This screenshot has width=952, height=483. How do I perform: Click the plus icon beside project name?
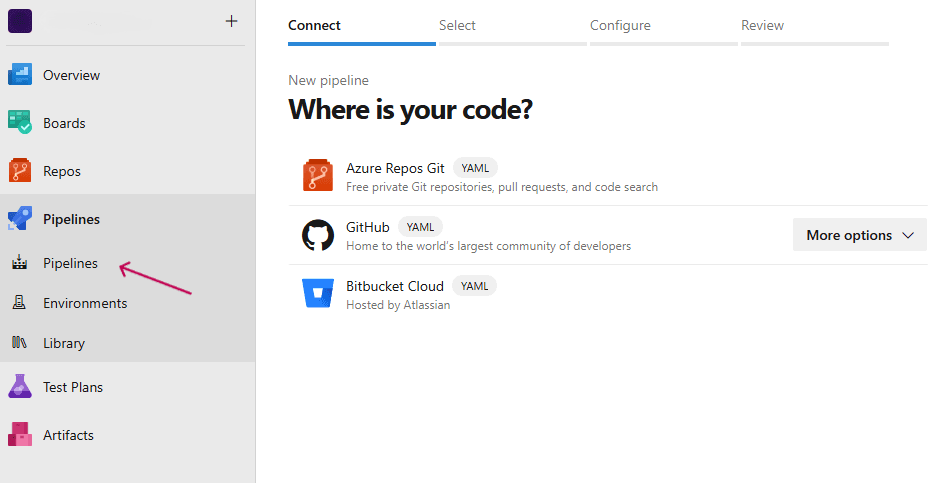point(231,21)
